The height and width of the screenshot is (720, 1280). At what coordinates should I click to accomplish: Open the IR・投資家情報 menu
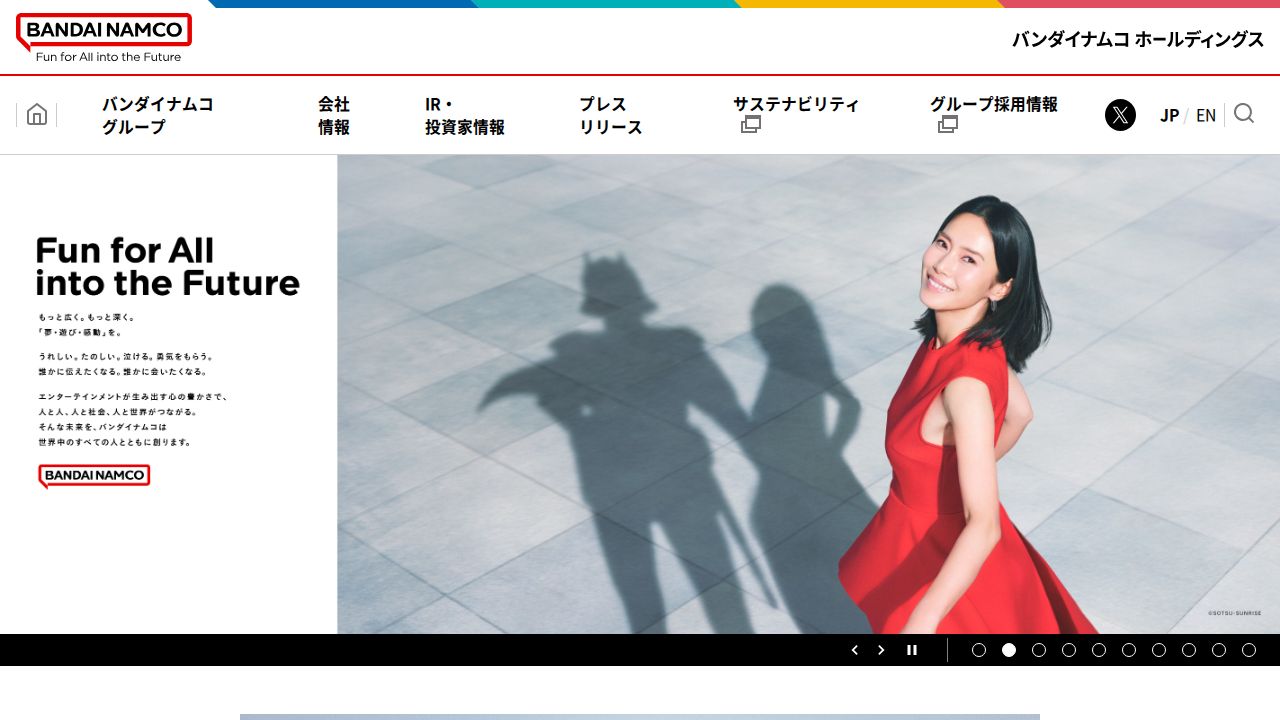[x=465, y=115]
